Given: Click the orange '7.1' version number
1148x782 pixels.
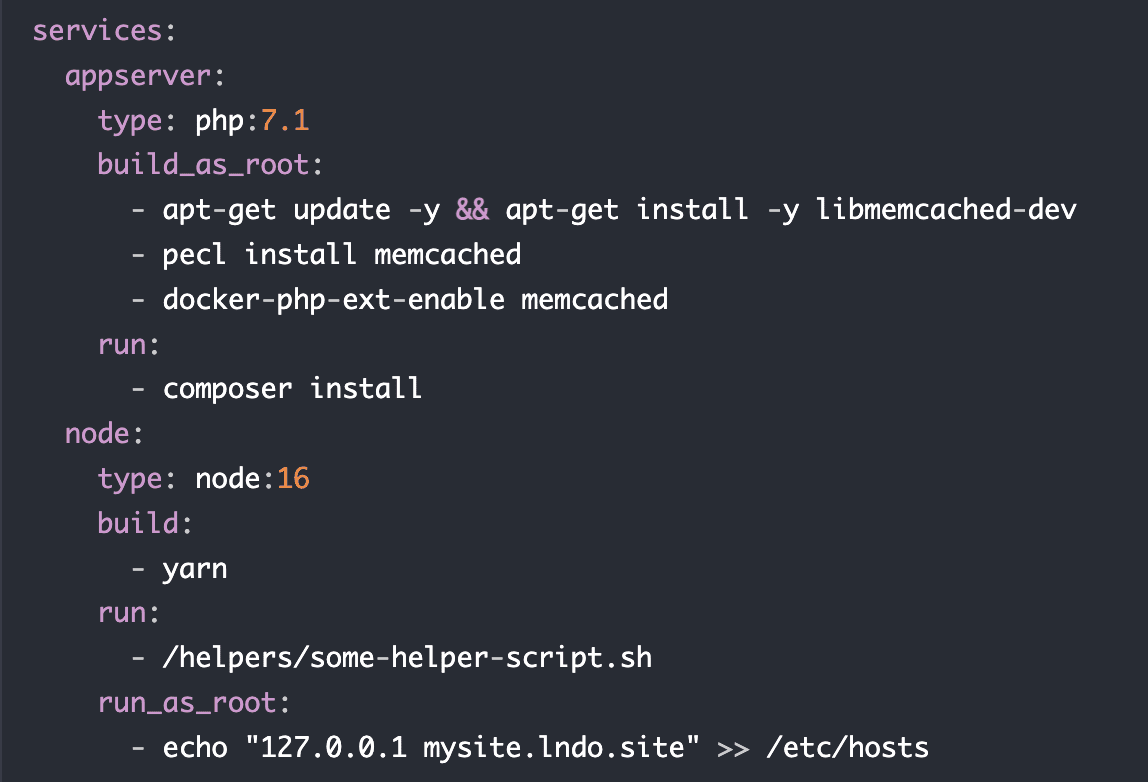Looking at the screenshot, I should 285,121.
